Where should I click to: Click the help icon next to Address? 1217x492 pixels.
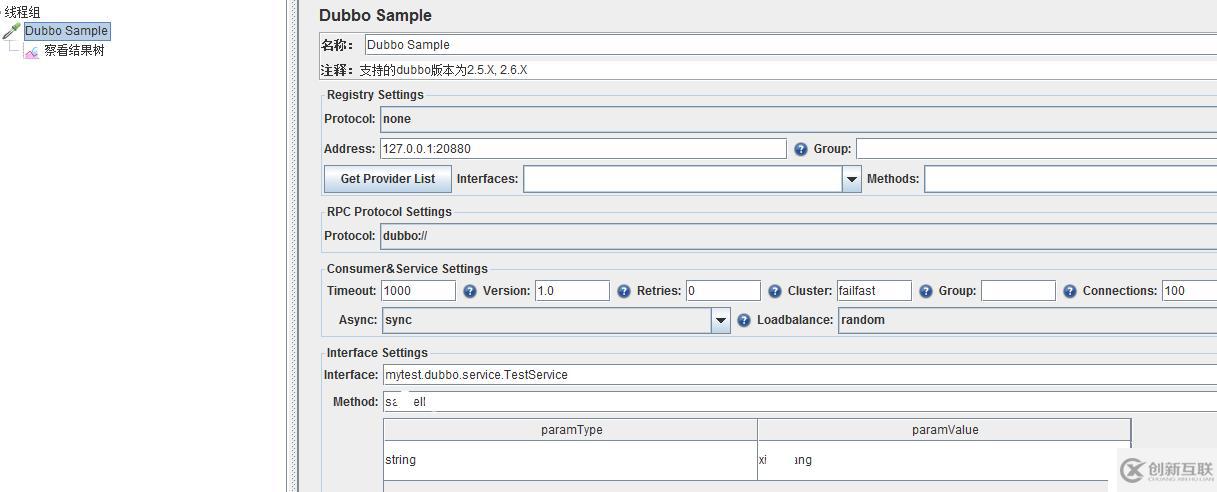(801, 149)
